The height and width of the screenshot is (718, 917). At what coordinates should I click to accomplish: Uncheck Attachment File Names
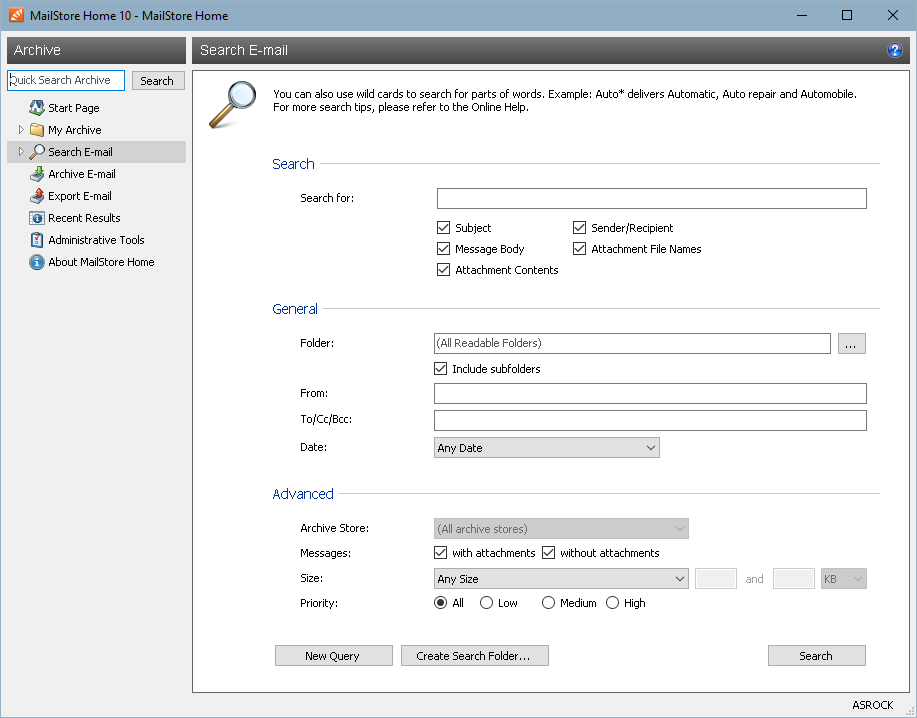[x=579, y=248]
